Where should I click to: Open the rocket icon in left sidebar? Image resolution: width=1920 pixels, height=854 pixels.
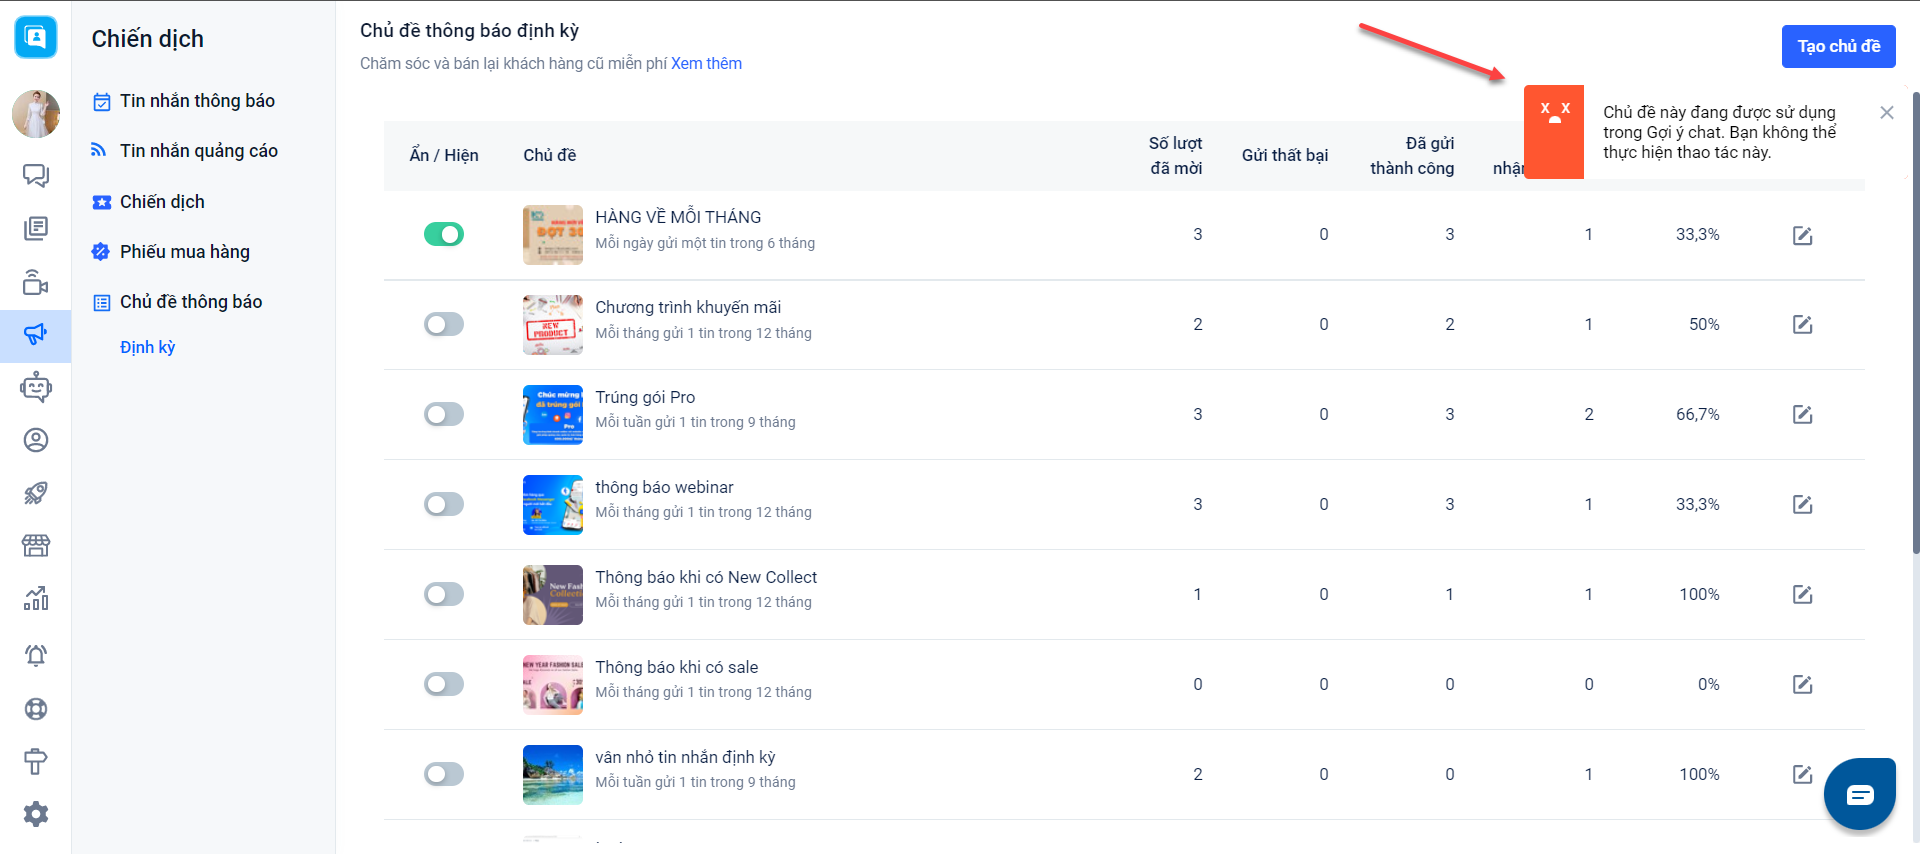pyautogui.click(x=36, y=493)
